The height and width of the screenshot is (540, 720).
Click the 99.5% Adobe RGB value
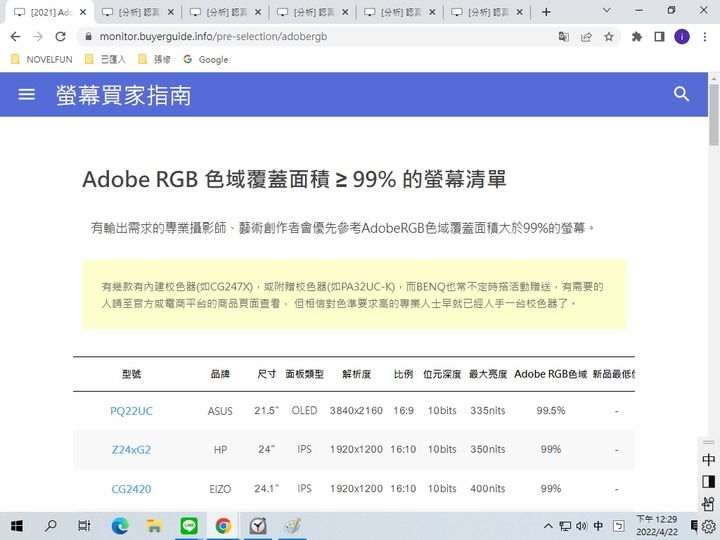point(551,411)
